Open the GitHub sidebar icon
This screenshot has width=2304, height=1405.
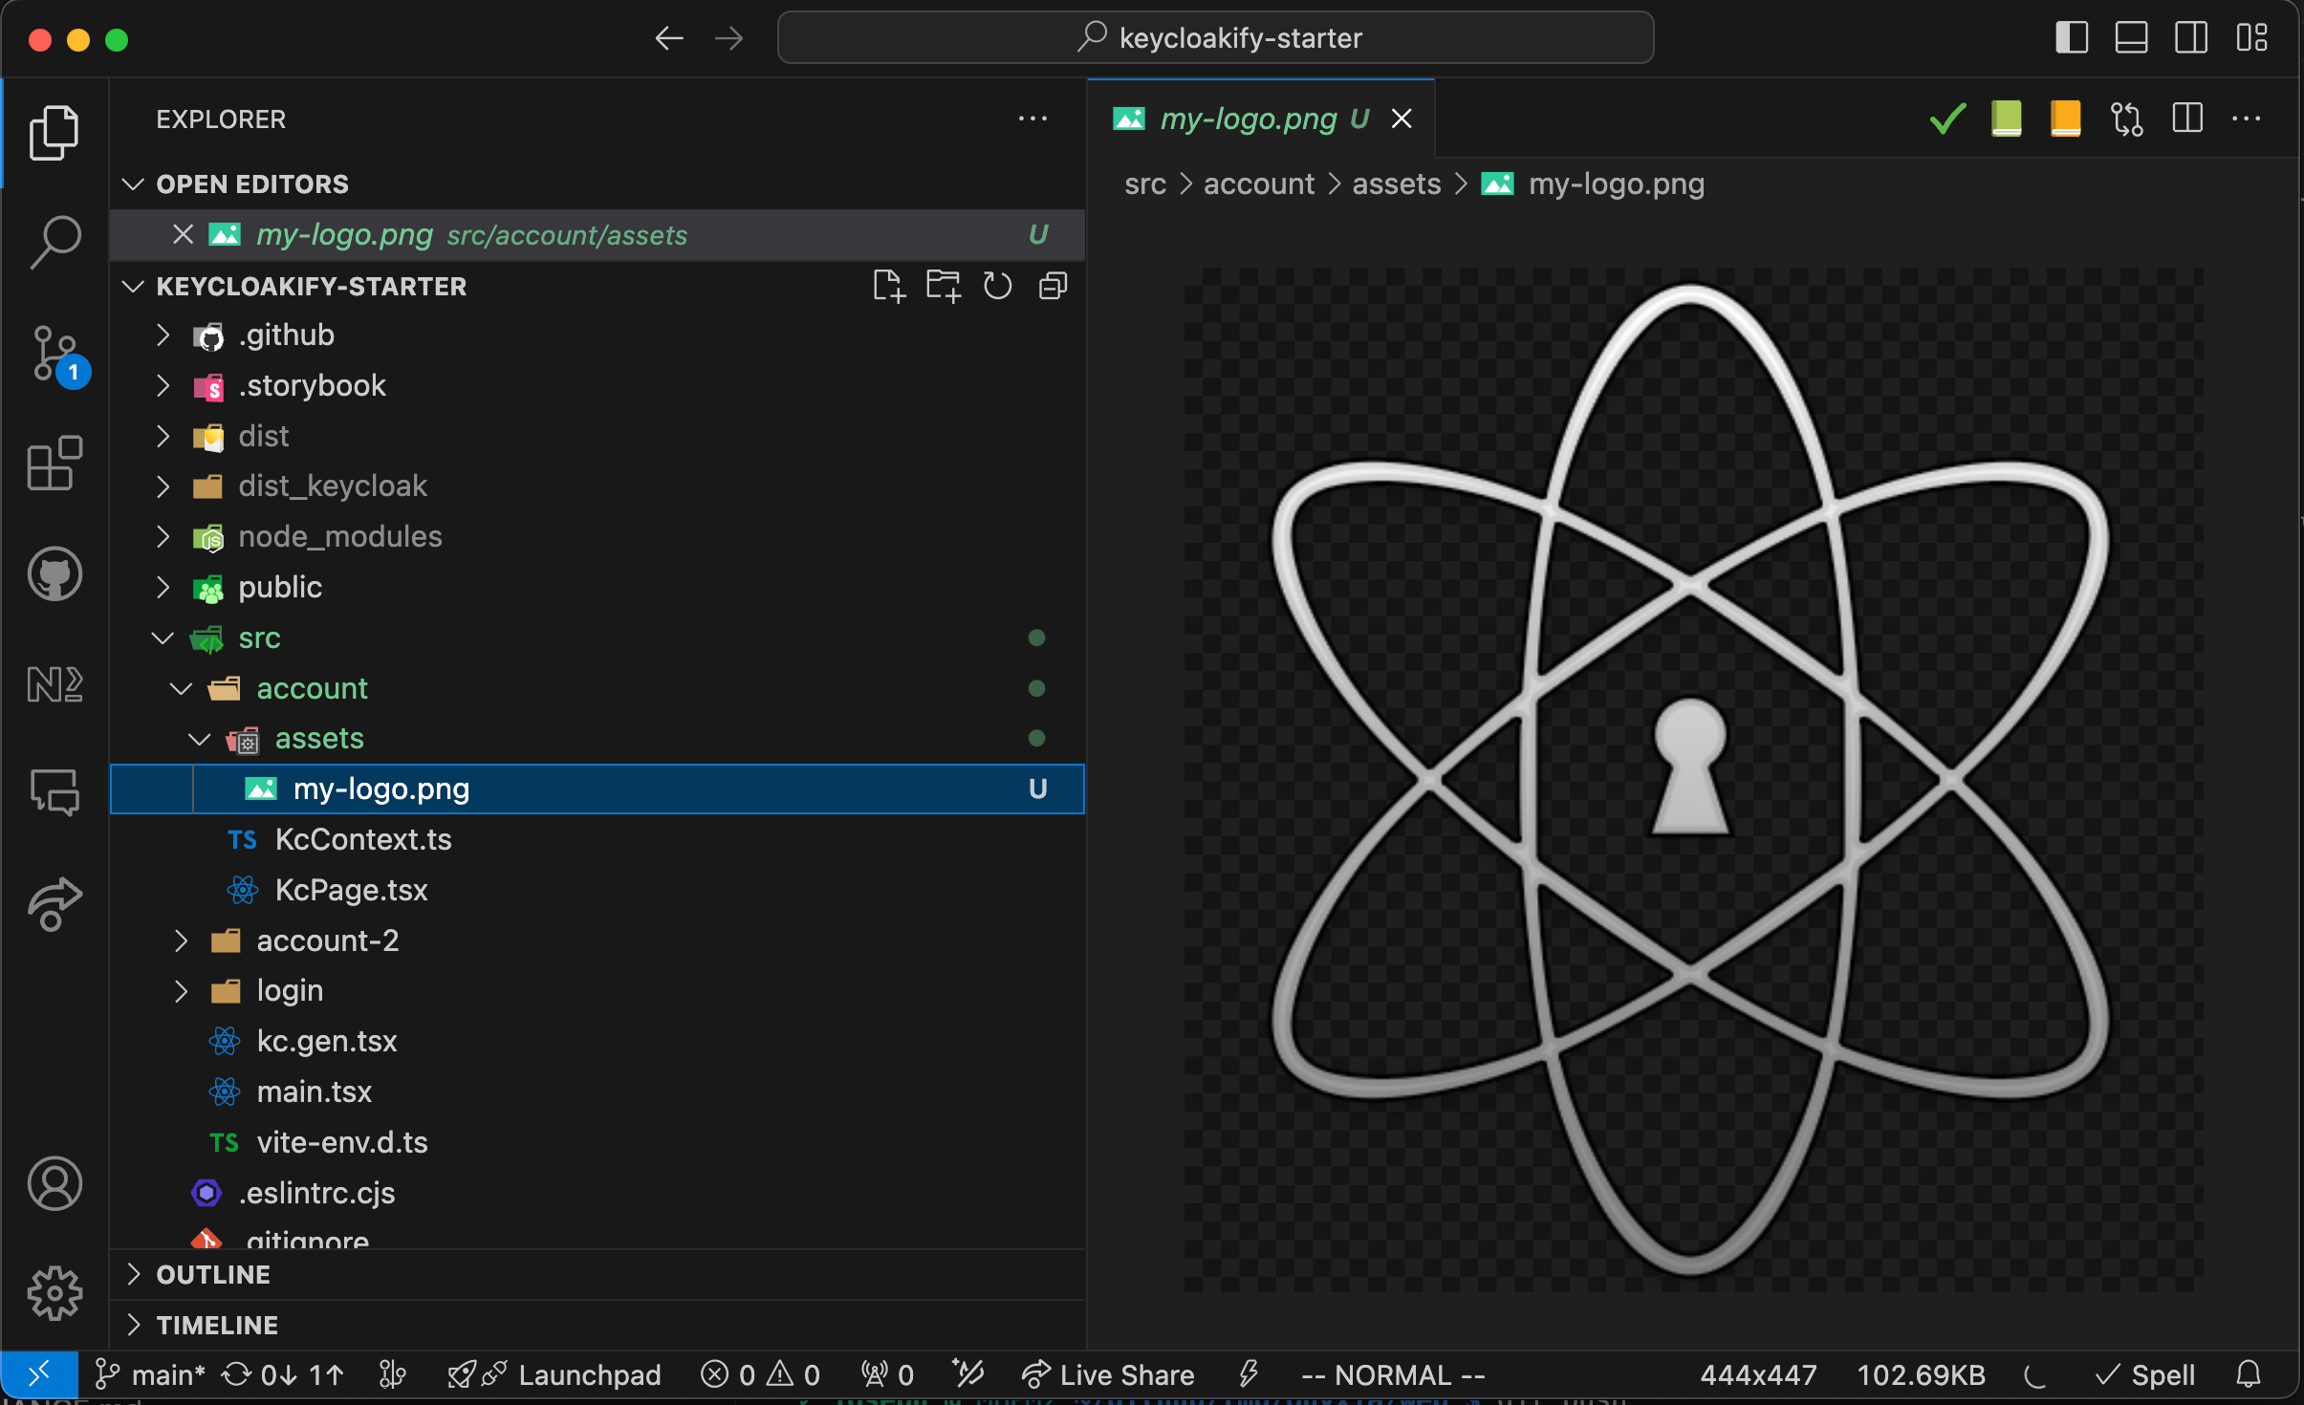(x=54, y=574)
